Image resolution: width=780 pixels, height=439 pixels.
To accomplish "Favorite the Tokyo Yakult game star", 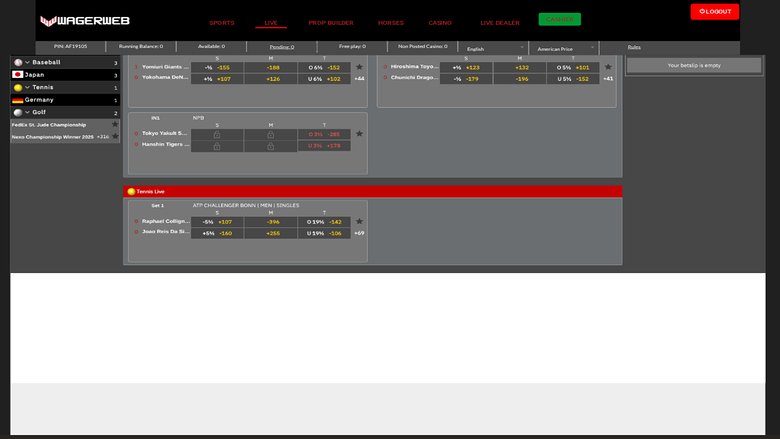I will (359, 133).
